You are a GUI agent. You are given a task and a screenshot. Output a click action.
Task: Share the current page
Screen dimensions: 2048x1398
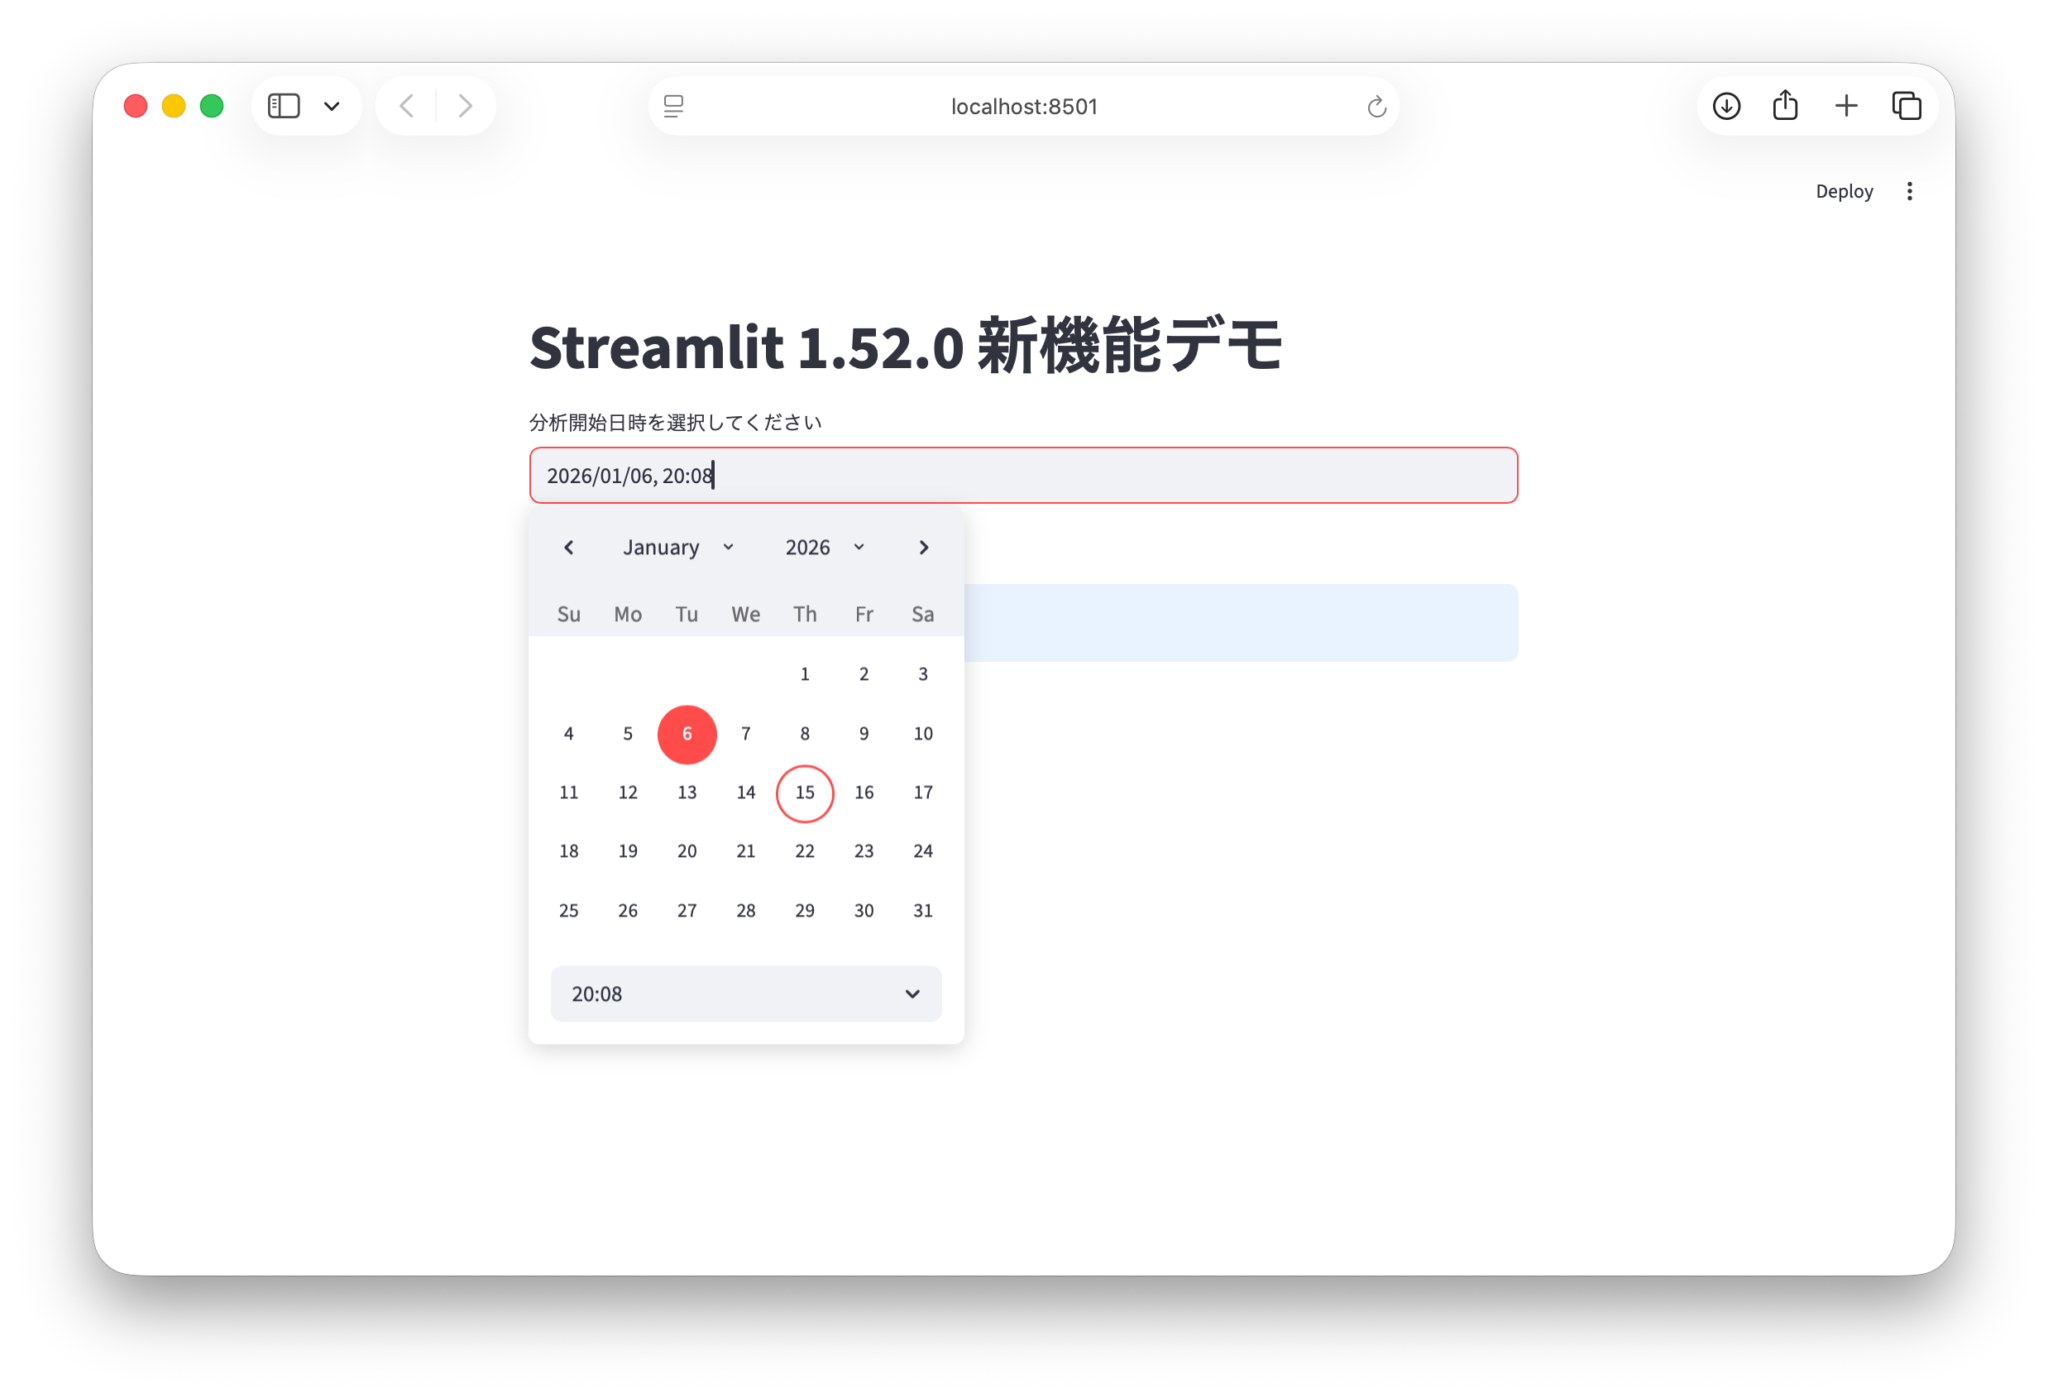(x=1785, y=105)
